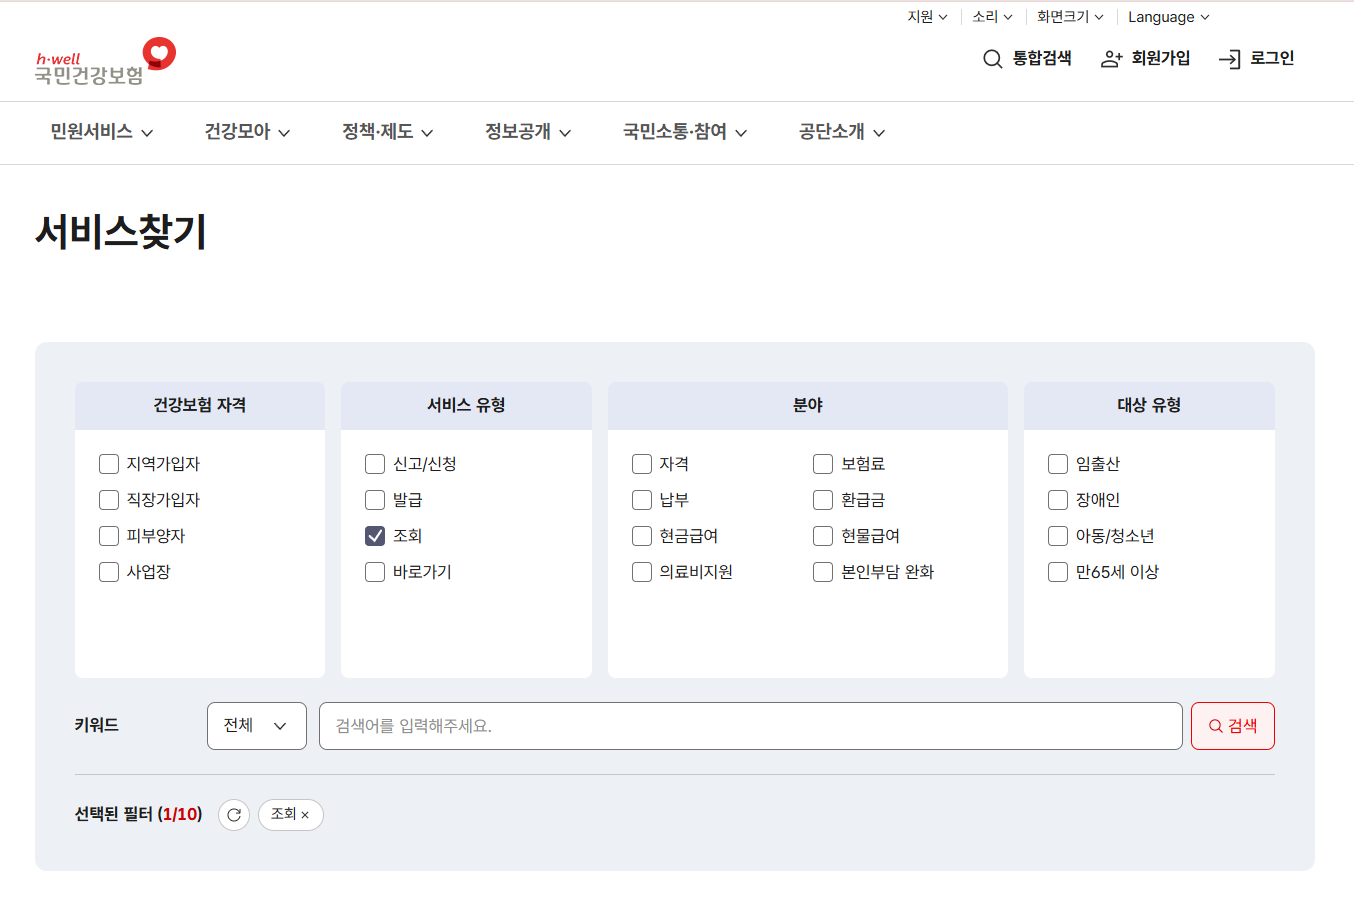Open the 전체 keyword dropdown
Screen dimensions: 1354x899
tap(256, 725)
